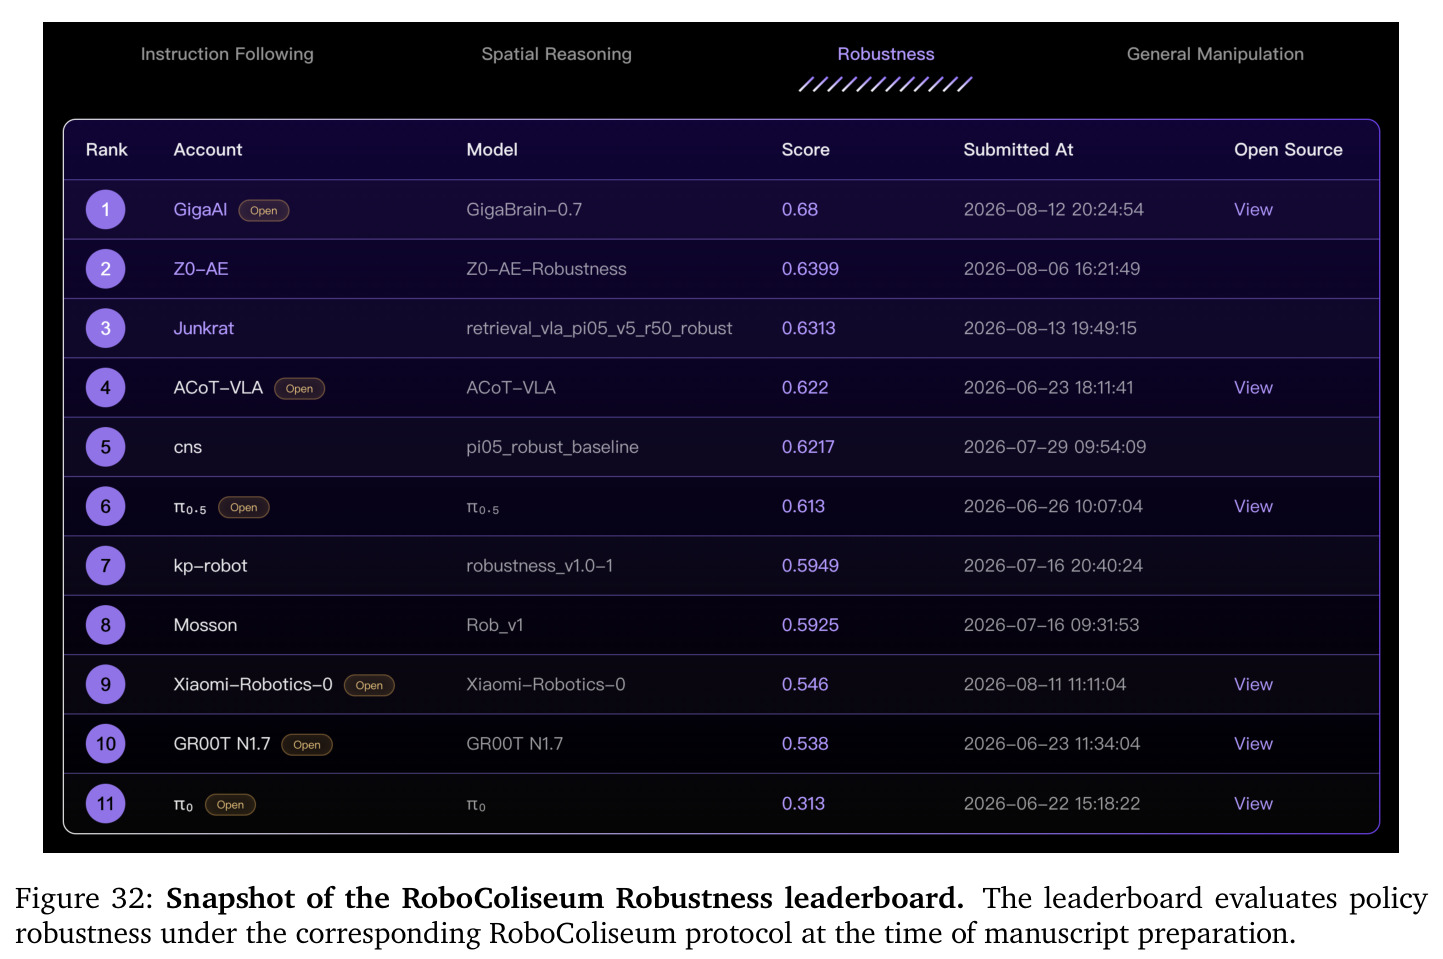Open the GigaAI account link
The width and height of the screenshot is (1443, 959).
point(200,210)
